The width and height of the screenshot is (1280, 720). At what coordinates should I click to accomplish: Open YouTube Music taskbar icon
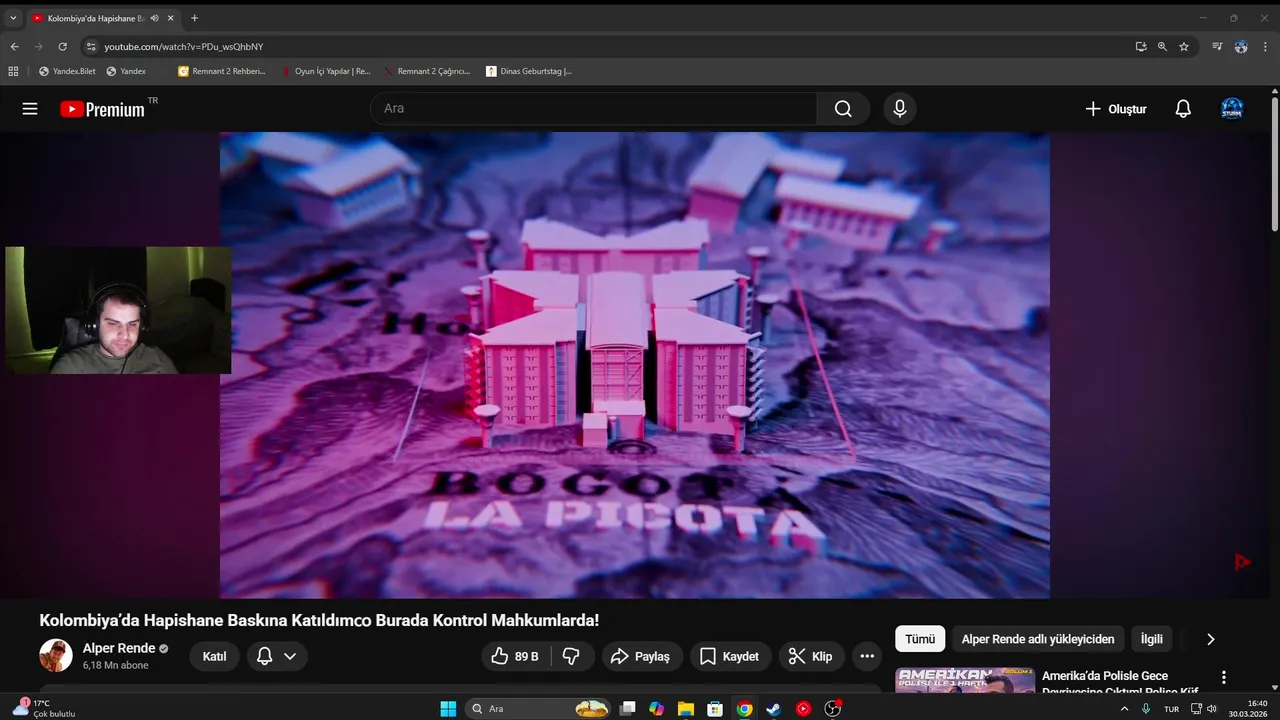coord(803,708)
